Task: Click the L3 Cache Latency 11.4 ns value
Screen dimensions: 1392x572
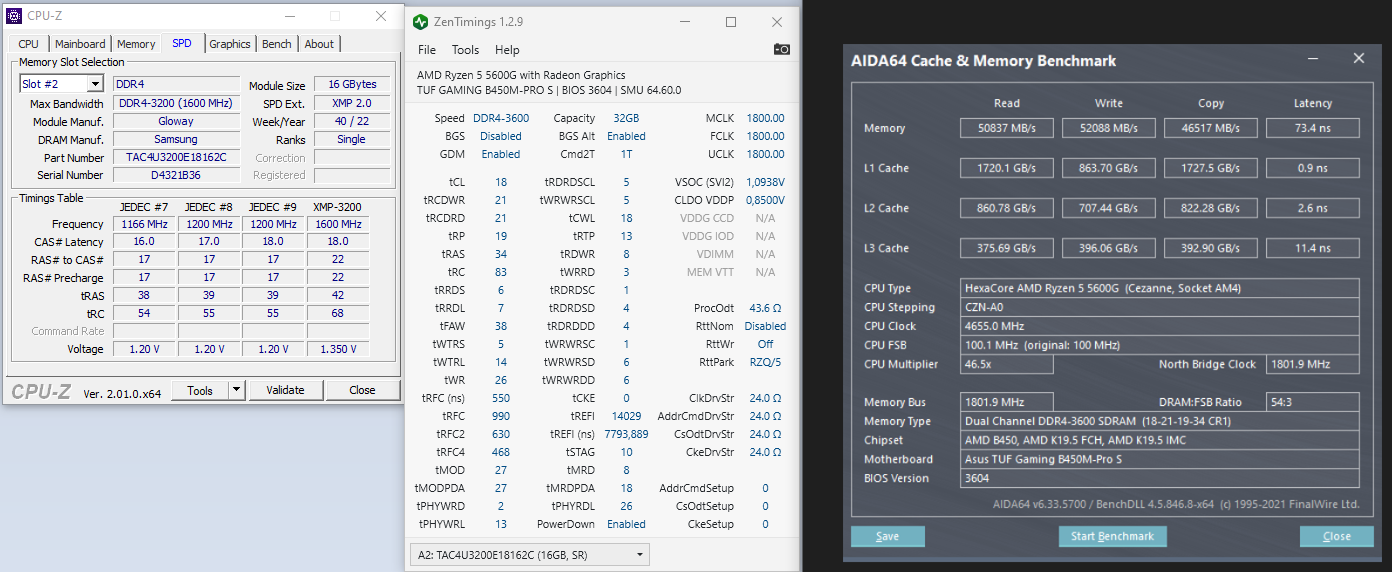Action: [1313, 248]
